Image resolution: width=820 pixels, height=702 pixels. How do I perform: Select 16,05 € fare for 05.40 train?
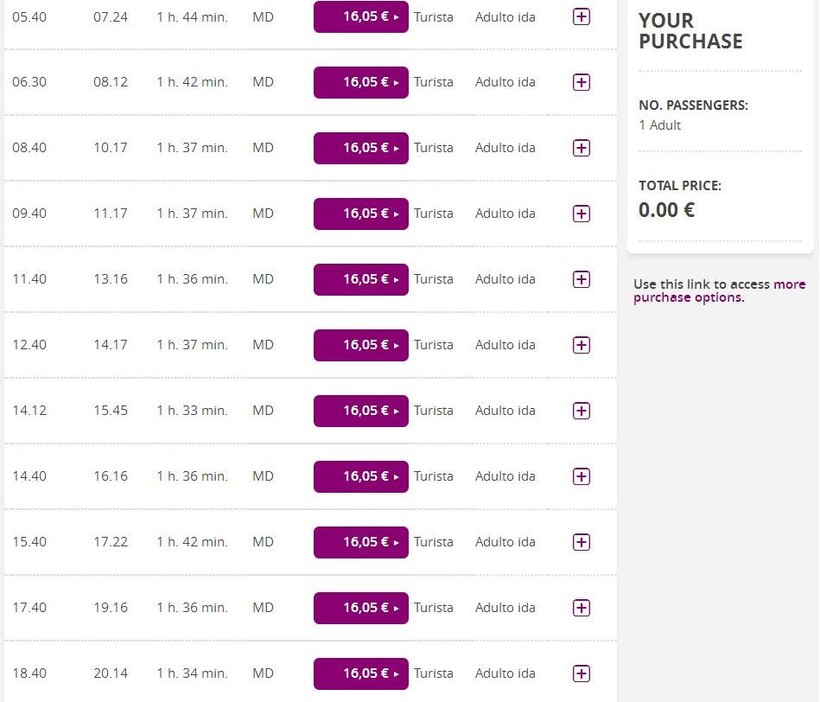(x=361, y=17)
